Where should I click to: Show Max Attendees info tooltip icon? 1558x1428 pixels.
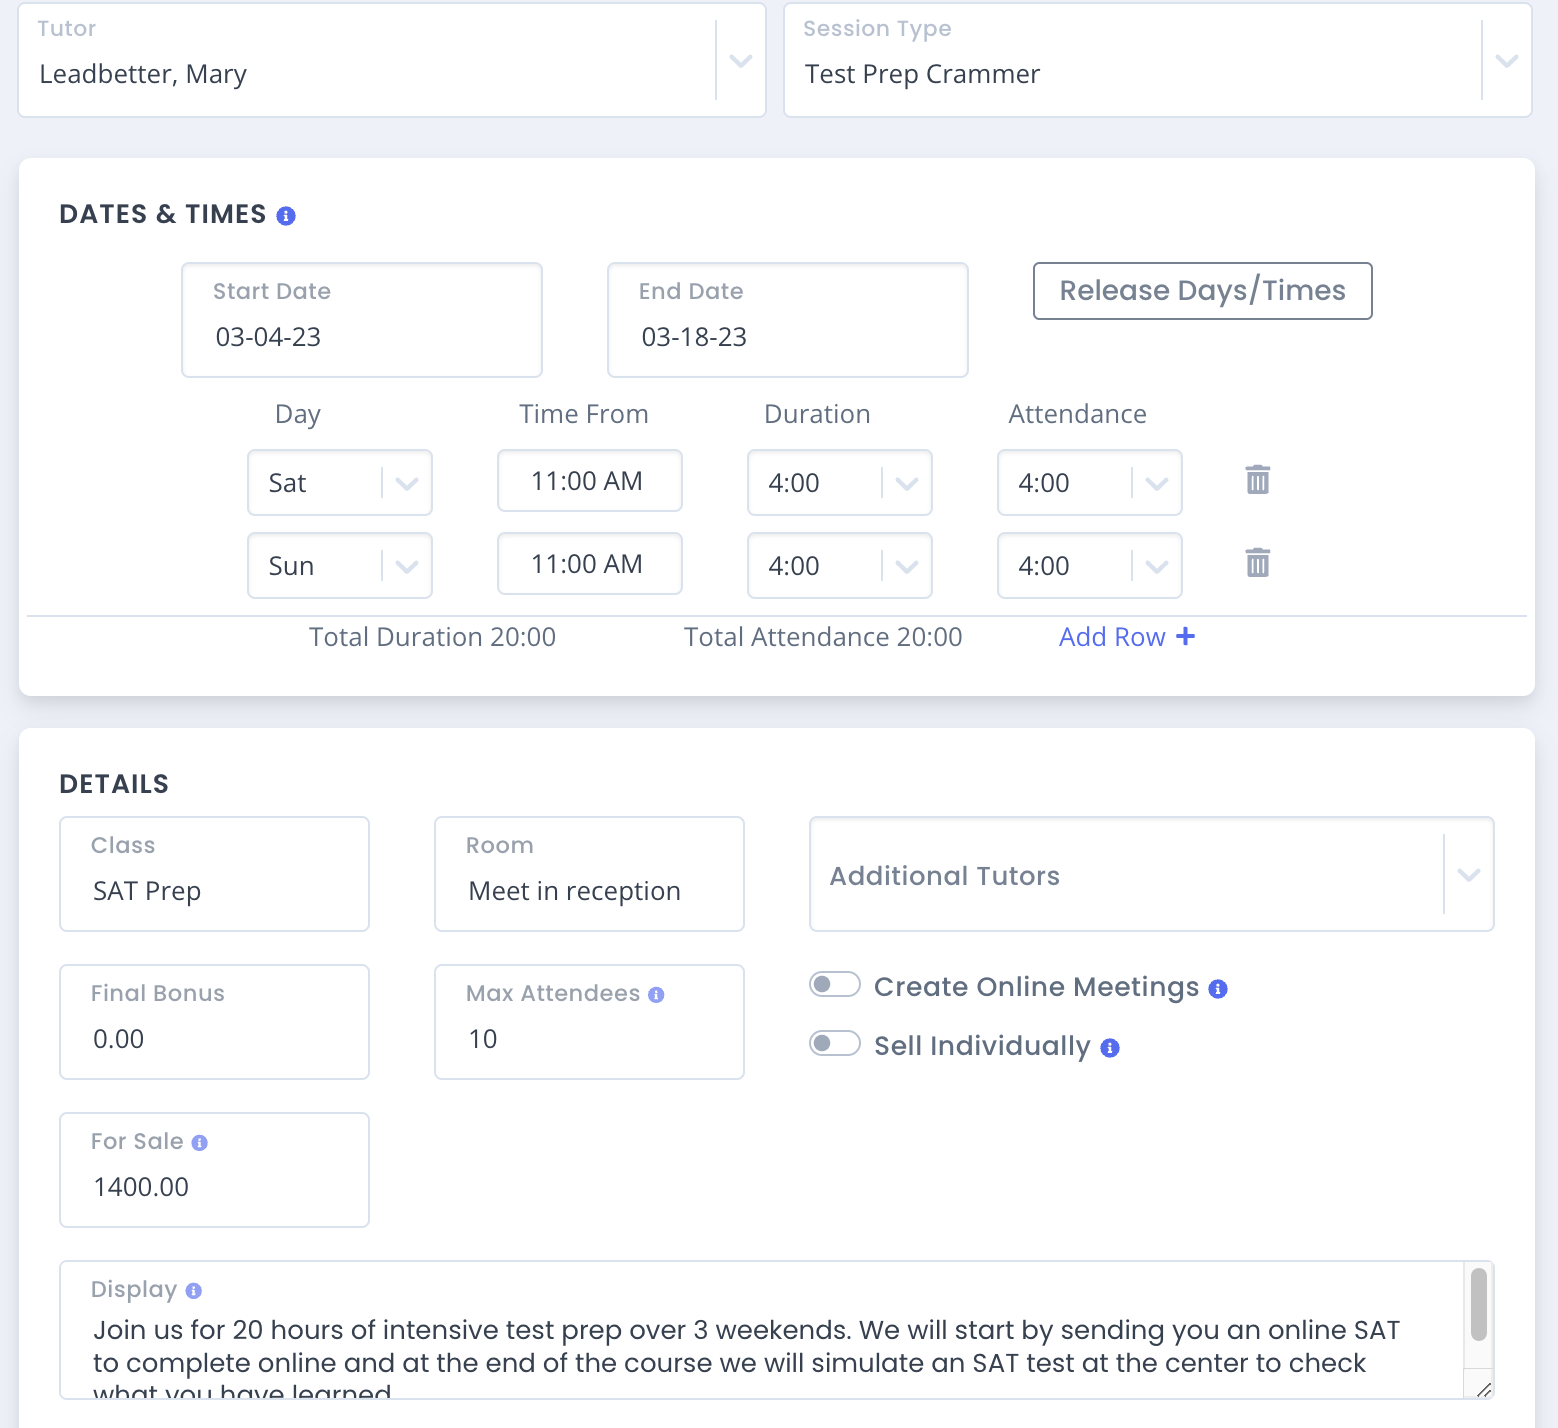point(656,995)
